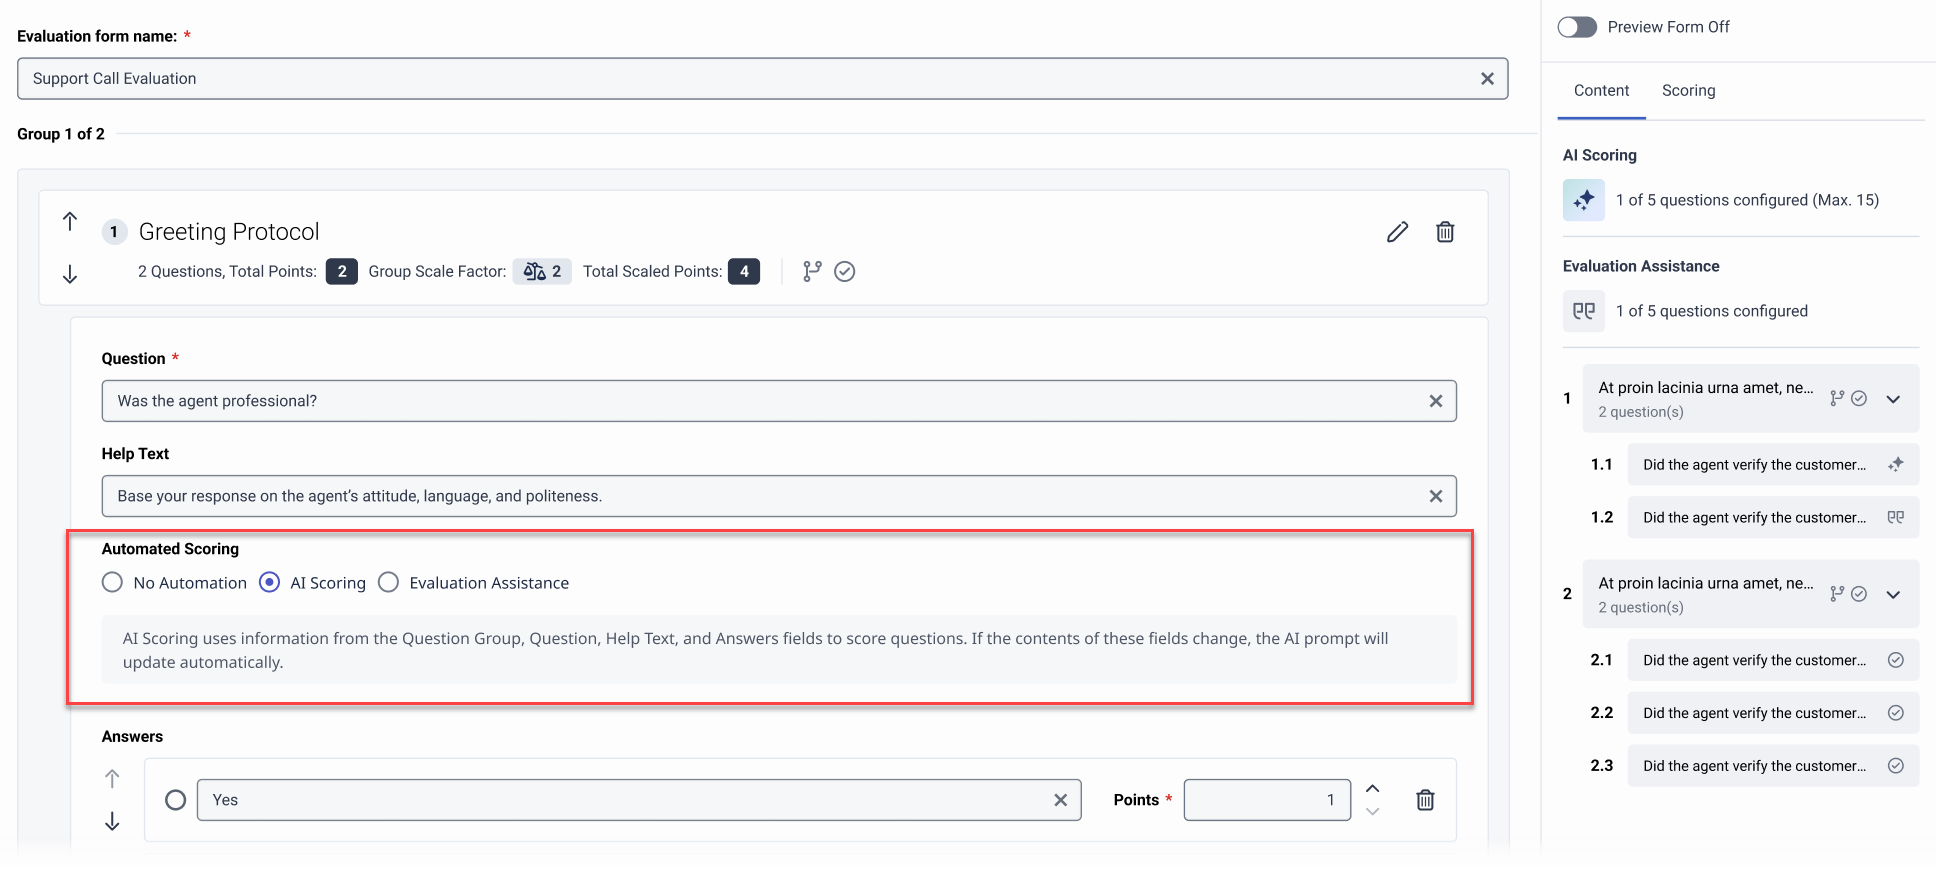Edit the Greeting Protocol group title
The width and height of the screenshot is (1936, 881).
point(1397,232)
